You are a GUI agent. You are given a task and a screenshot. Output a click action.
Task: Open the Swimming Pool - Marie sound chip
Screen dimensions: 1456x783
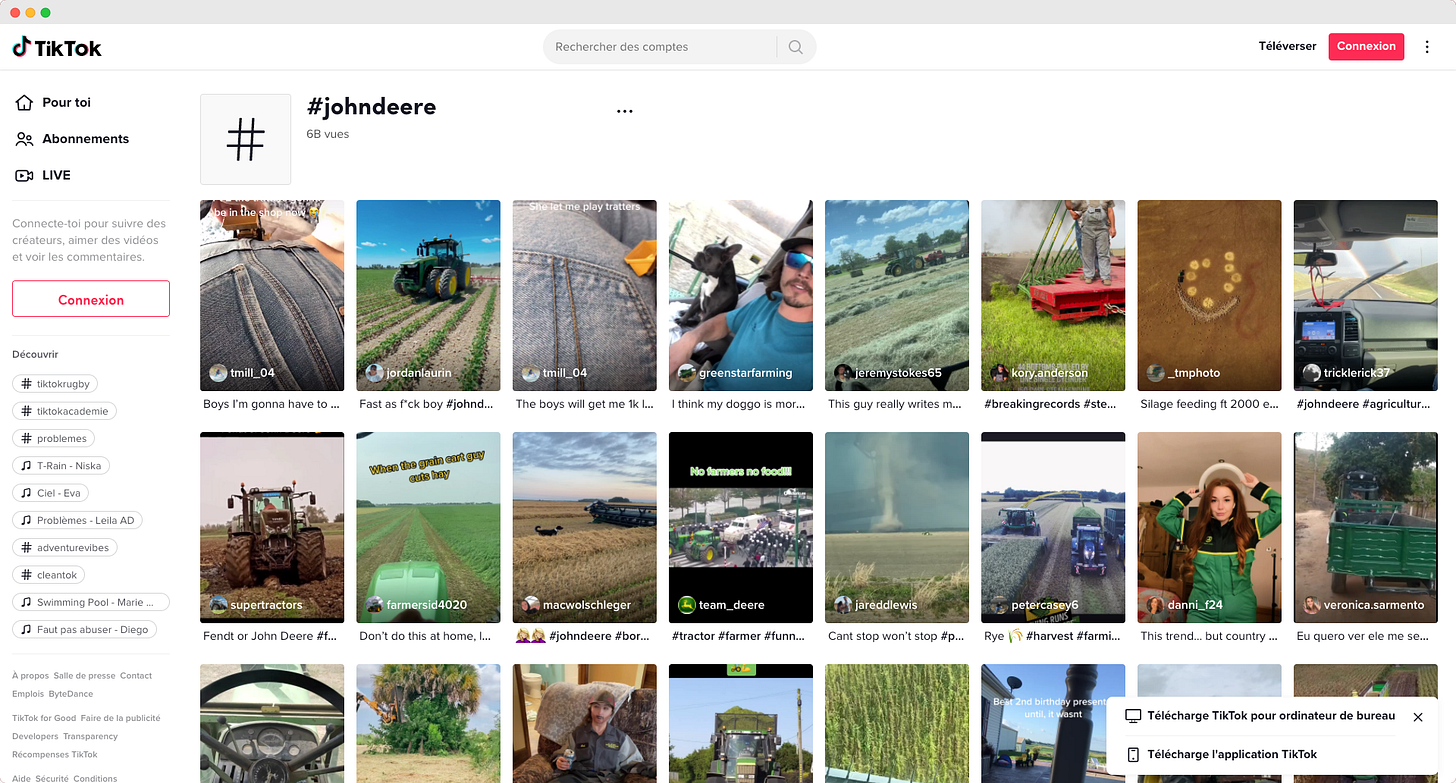point(90,602)
